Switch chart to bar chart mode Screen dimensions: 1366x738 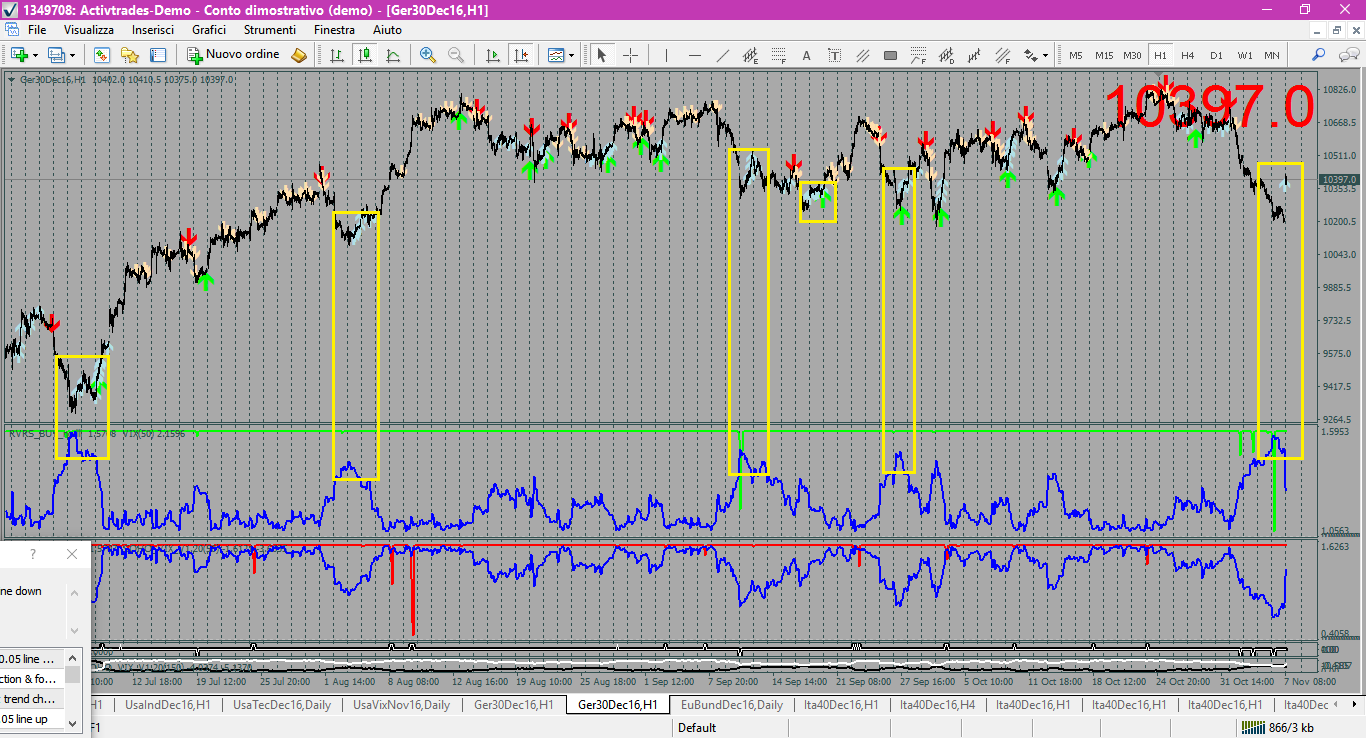pos(337,55)
